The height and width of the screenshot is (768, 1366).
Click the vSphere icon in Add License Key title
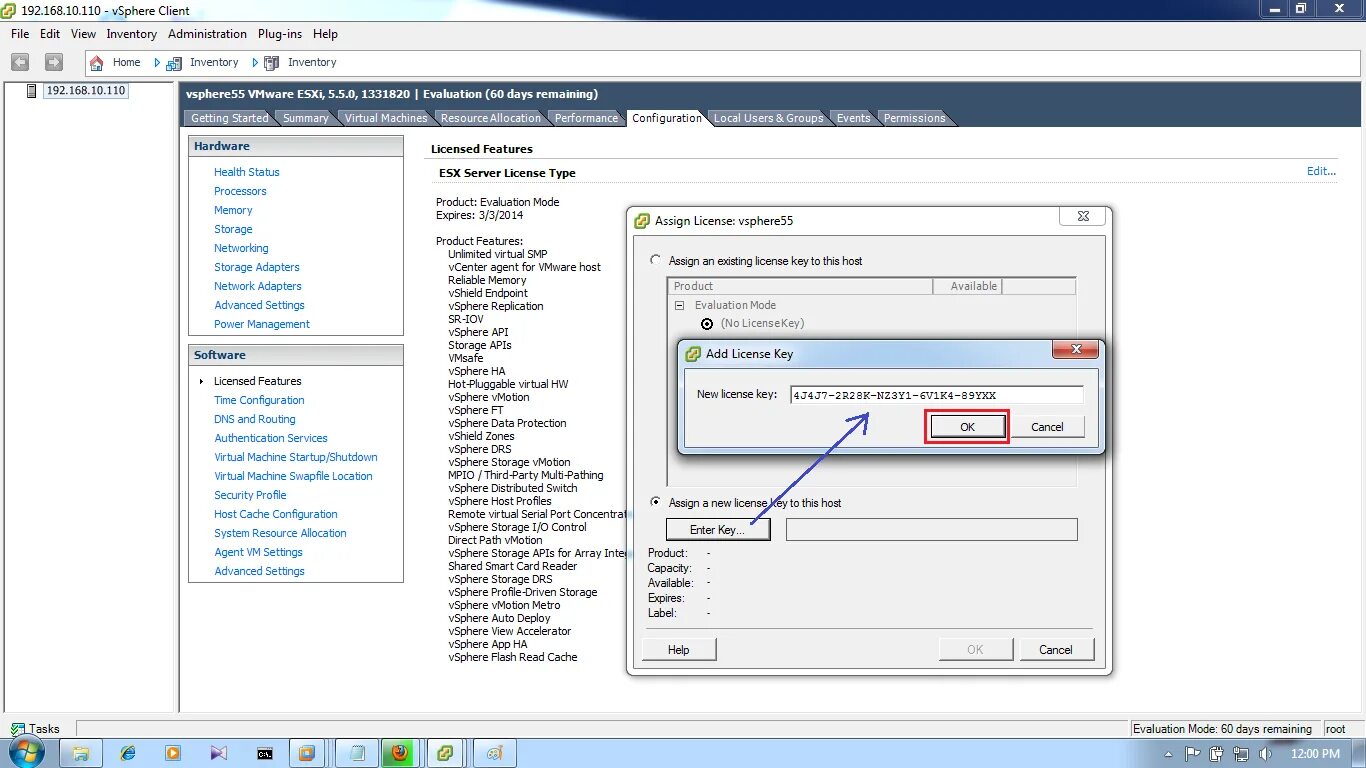(x=692, y=353)
